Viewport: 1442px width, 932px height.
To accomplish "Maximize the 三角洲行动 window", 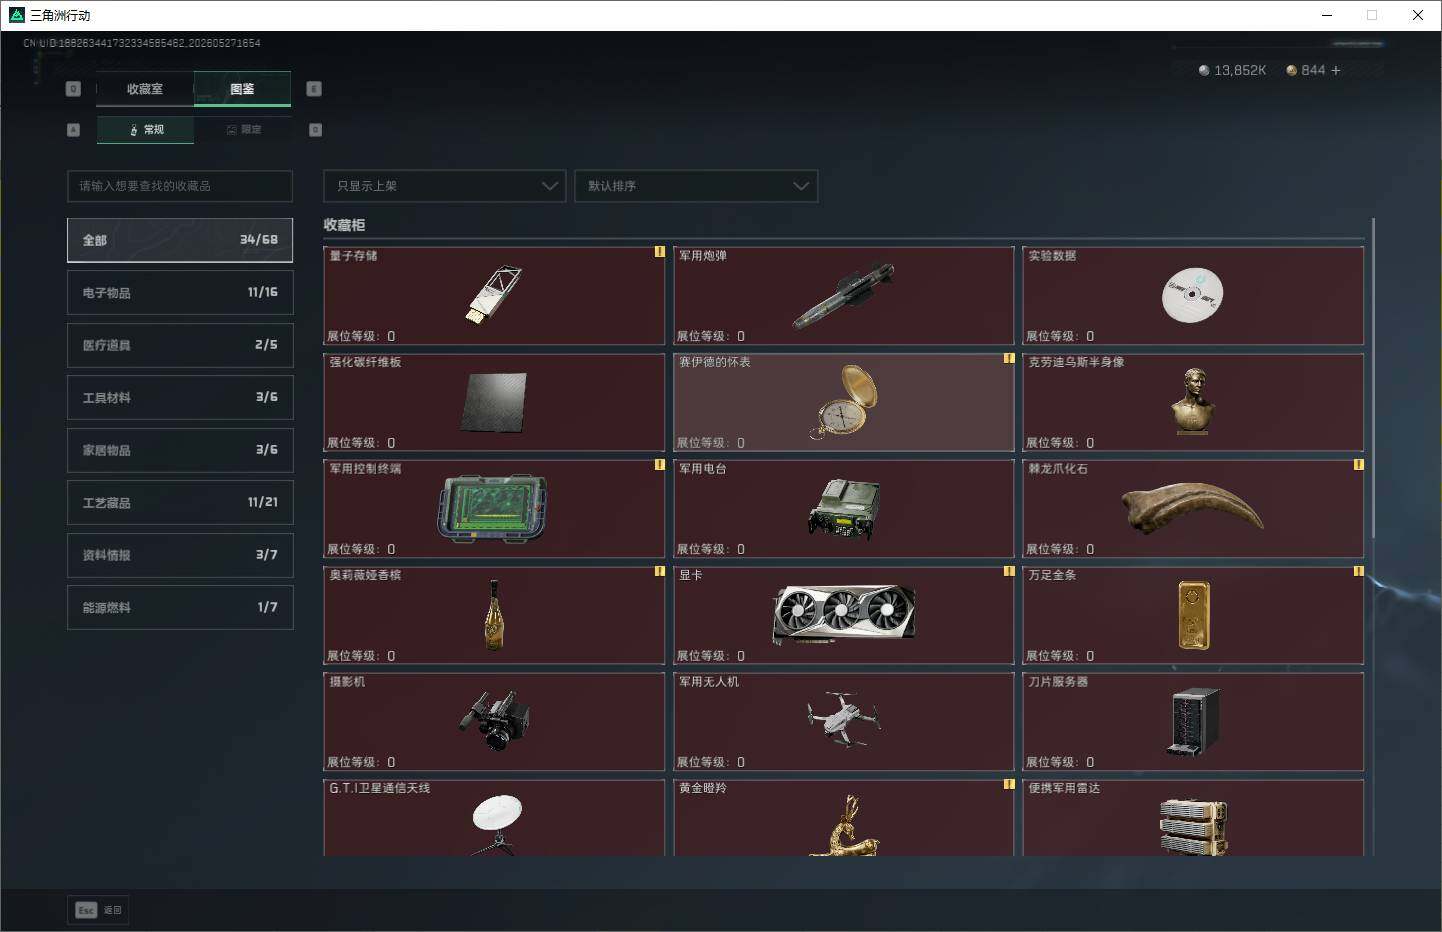I will click(x=1372, y=15).
